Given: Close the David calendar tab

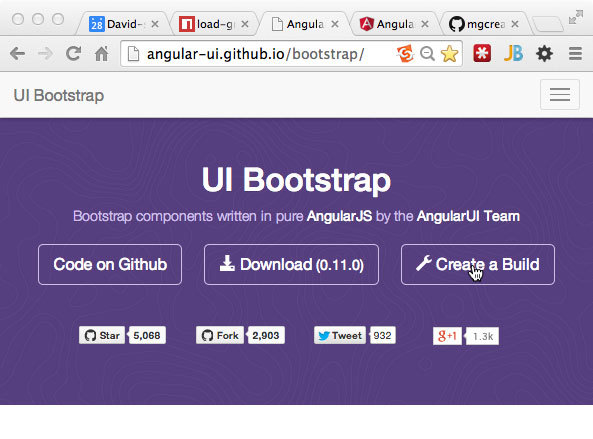Looking at the screenshot, I should click(155, 24).
